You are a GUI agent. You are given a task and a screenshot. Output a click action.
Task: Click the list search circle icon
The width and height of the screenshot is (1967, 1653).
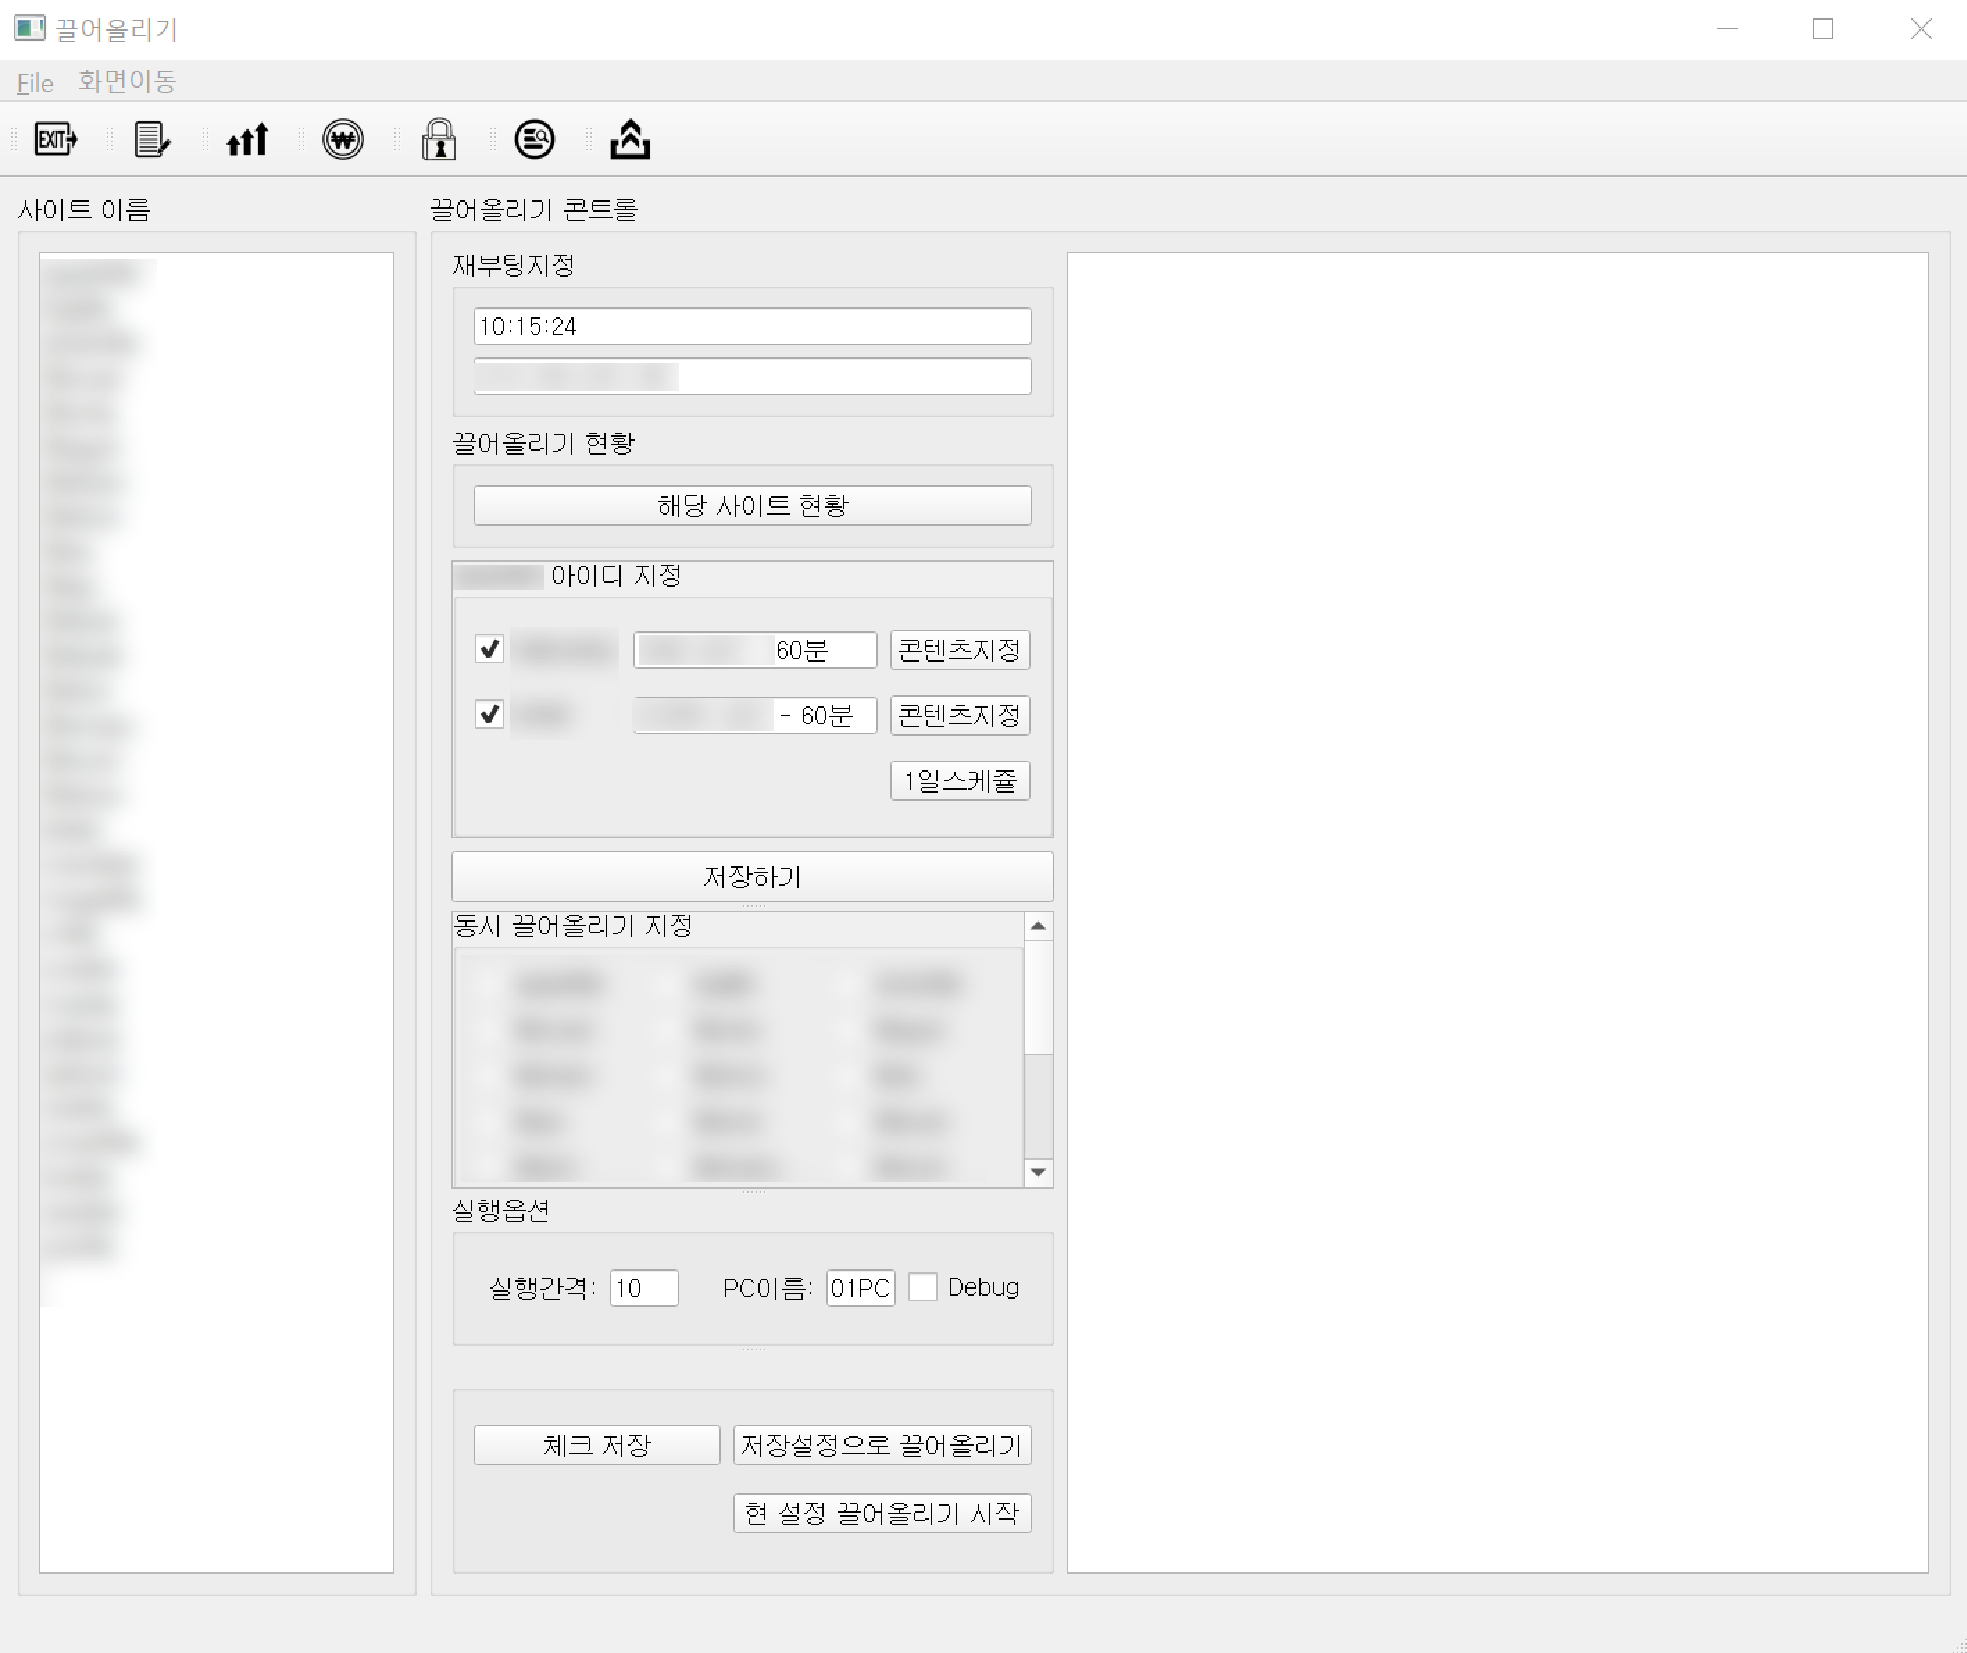click(x=534, y=139)
